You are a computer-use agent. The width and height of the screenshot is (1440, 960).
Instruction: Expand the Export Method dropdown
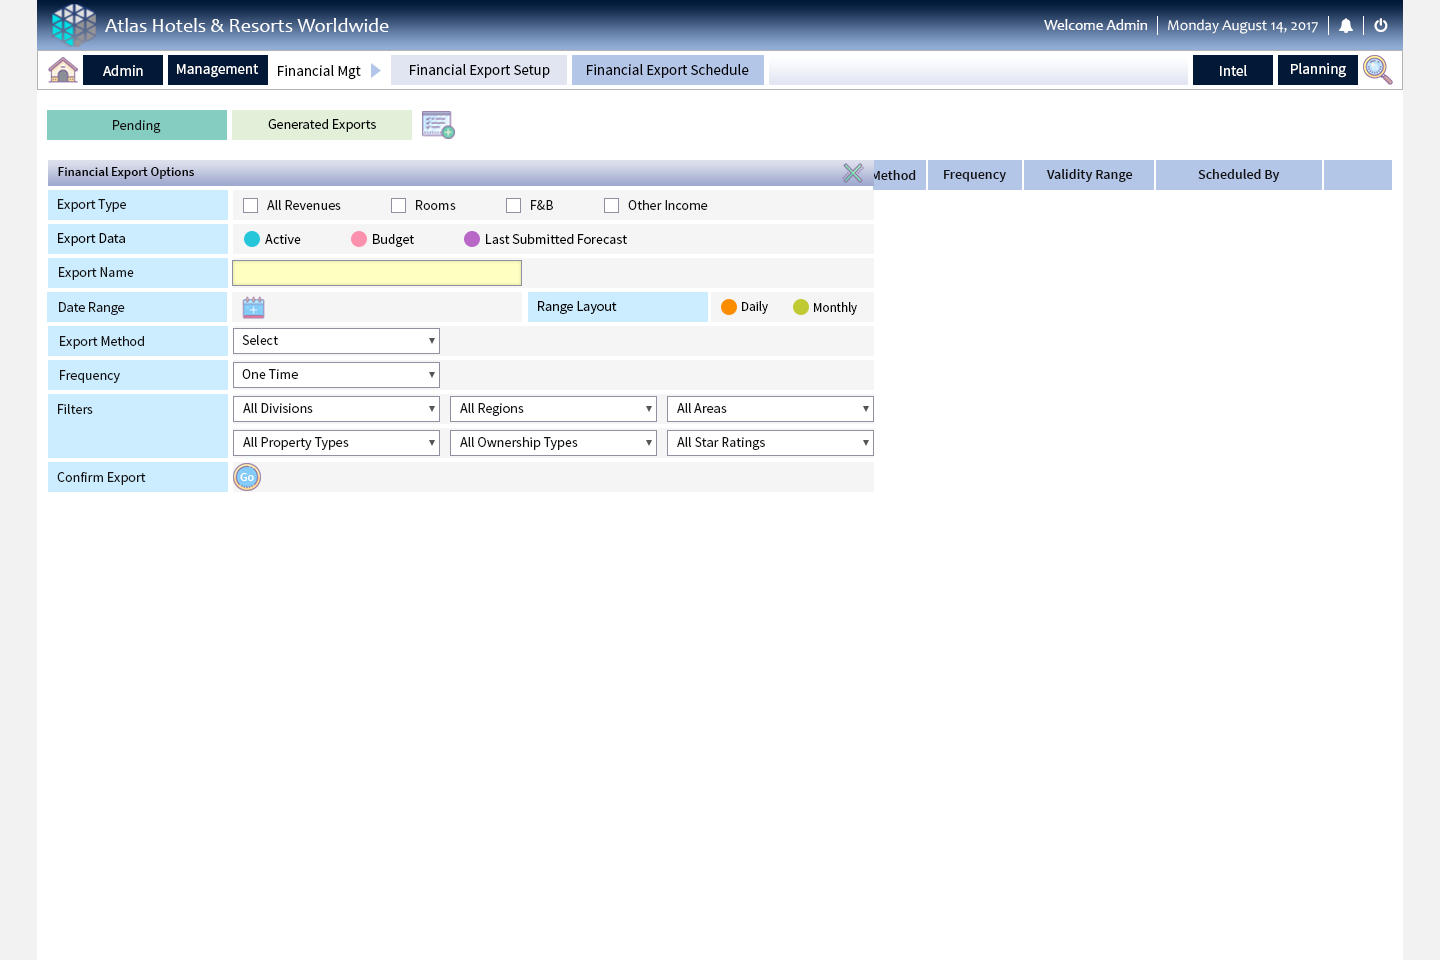336,341
